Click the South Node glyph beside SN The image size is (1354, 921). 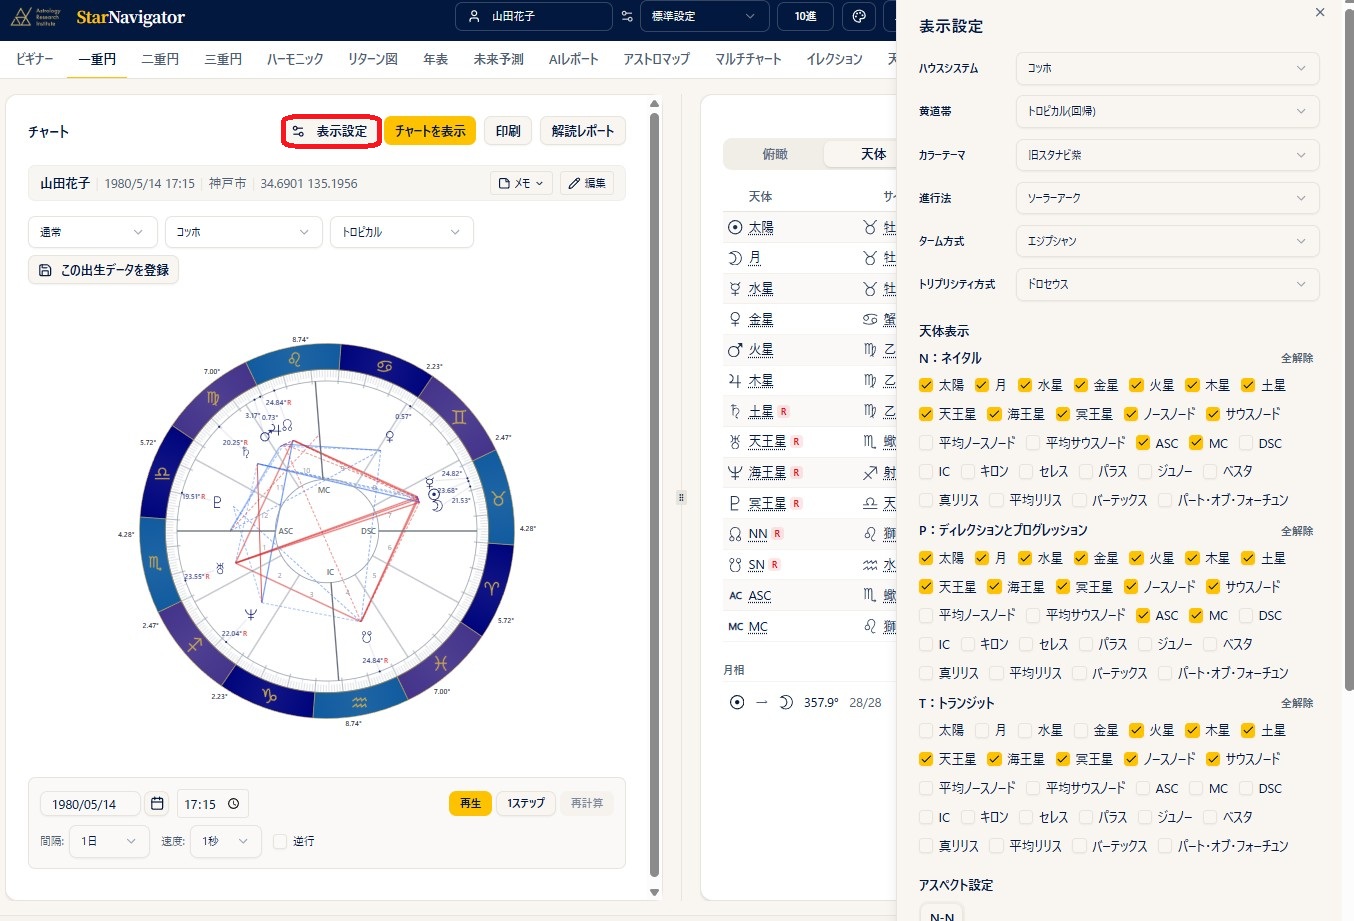click(735, 565)
